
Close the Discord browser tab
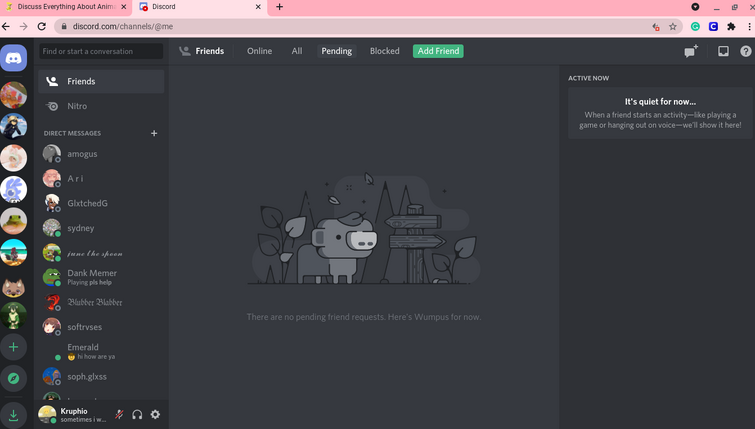[x=258, y=7]
